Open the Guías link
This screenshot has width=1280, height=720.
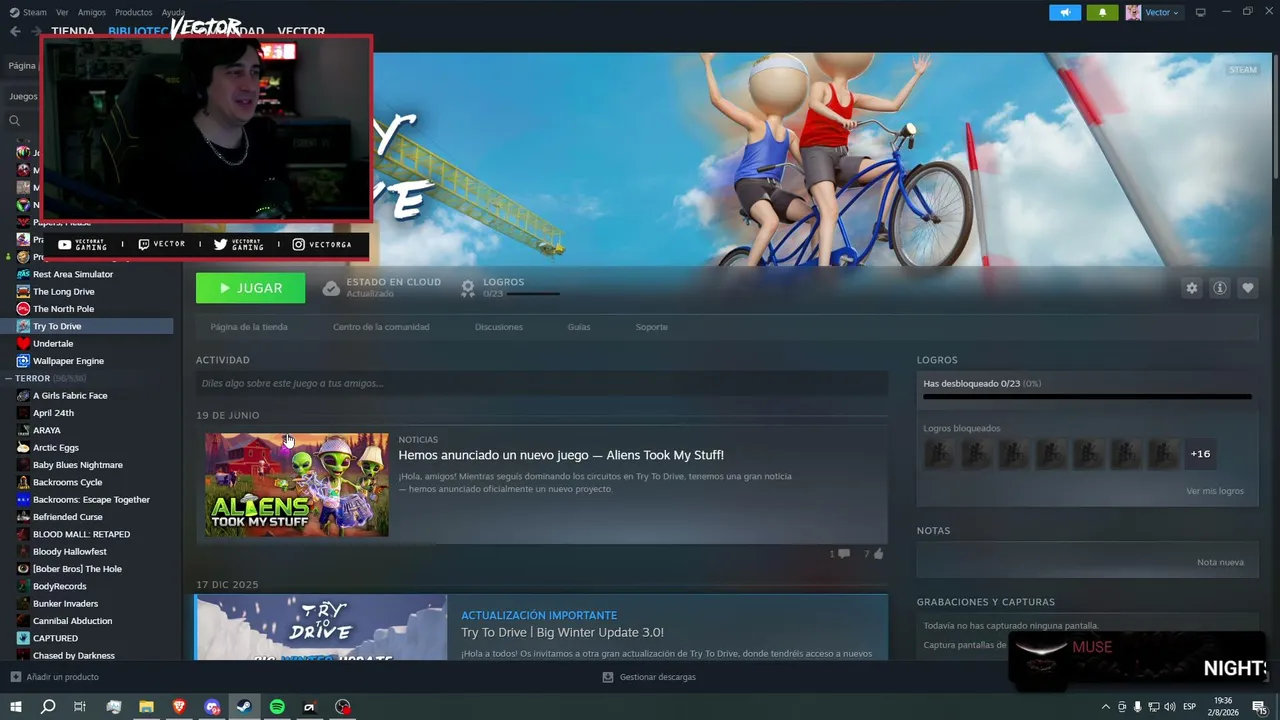click(579, 327)
